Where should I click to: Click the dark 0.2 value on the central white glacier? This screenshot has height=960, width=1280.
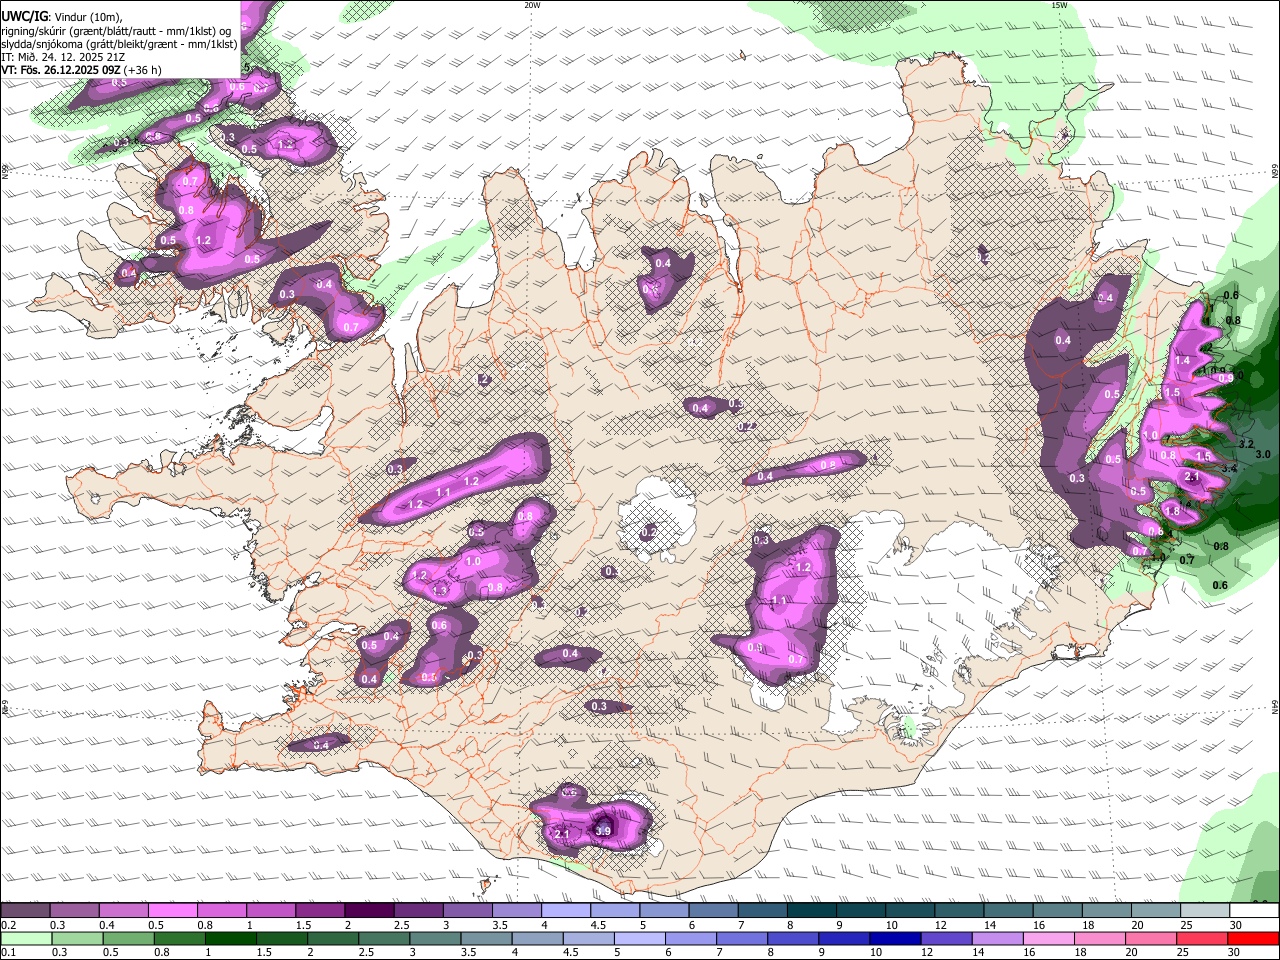[649, 531]
